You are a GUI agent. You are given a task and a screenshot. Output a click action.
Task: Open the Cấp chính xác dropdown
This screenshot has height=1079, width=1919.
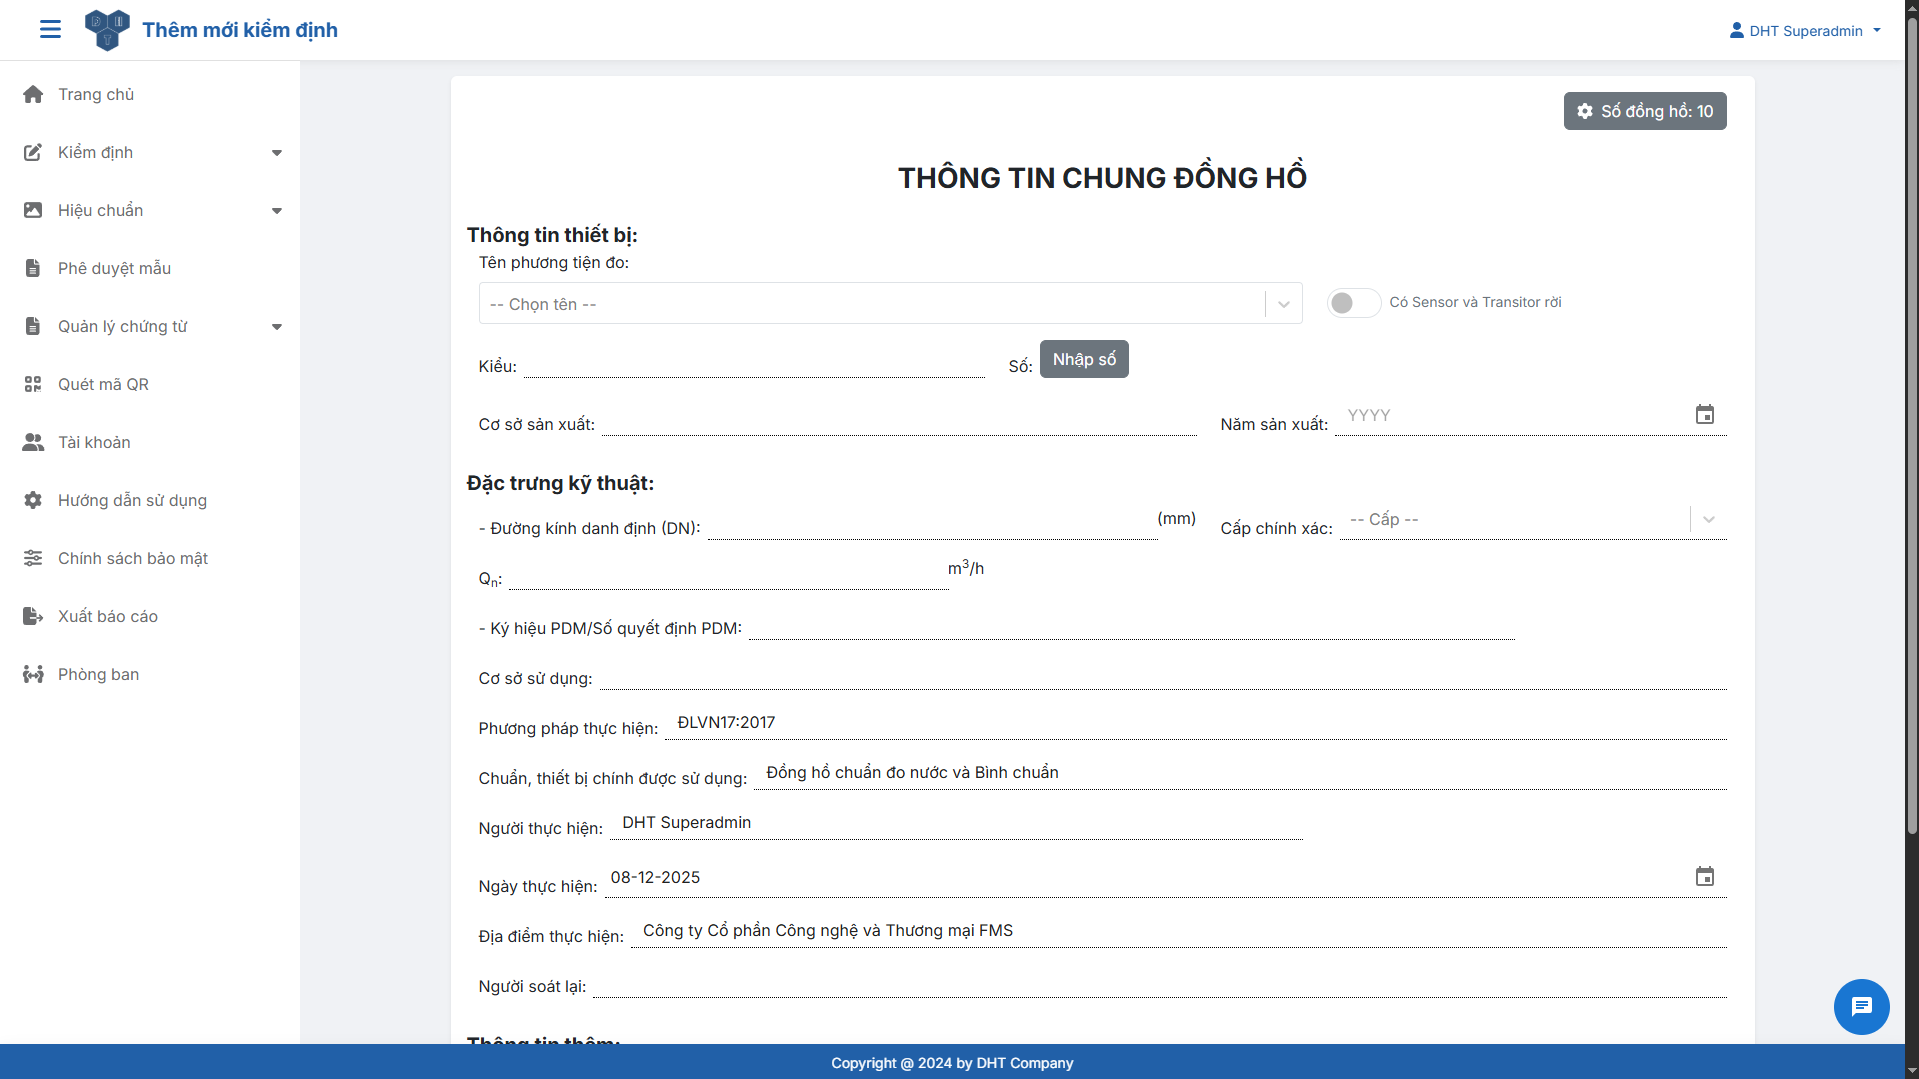click(1532, 520)
